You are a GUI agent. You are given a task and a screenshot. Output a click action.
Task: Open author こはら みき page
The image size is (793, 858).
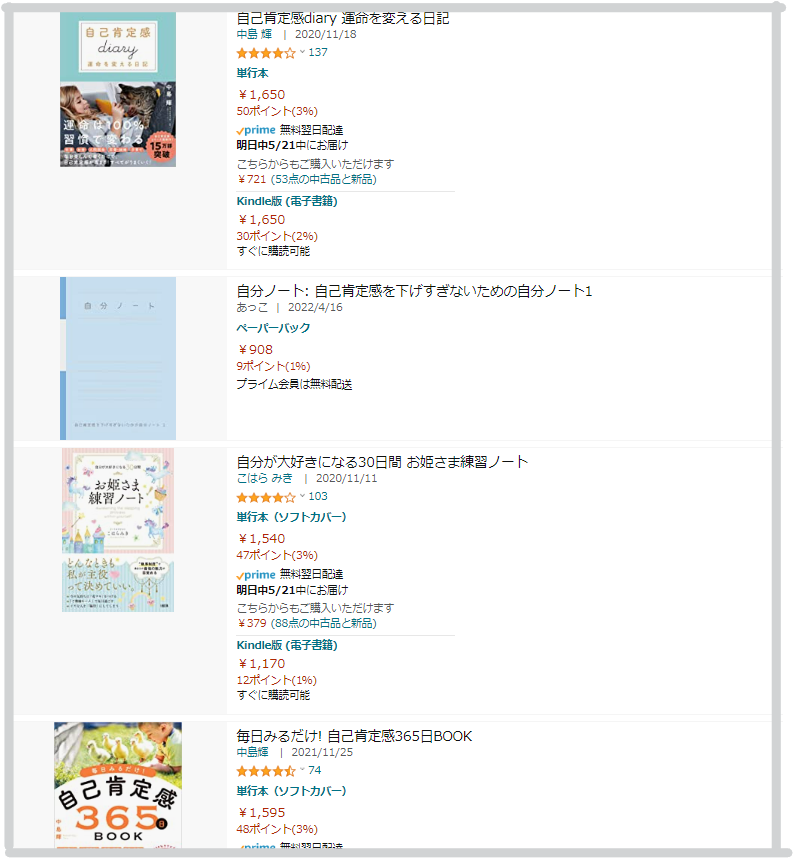pos(264,478)
